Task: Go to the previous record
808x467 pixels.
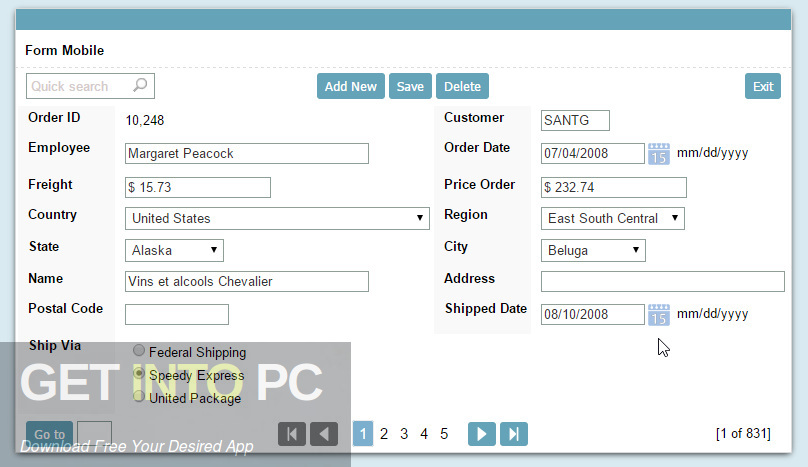Action: 324,434
